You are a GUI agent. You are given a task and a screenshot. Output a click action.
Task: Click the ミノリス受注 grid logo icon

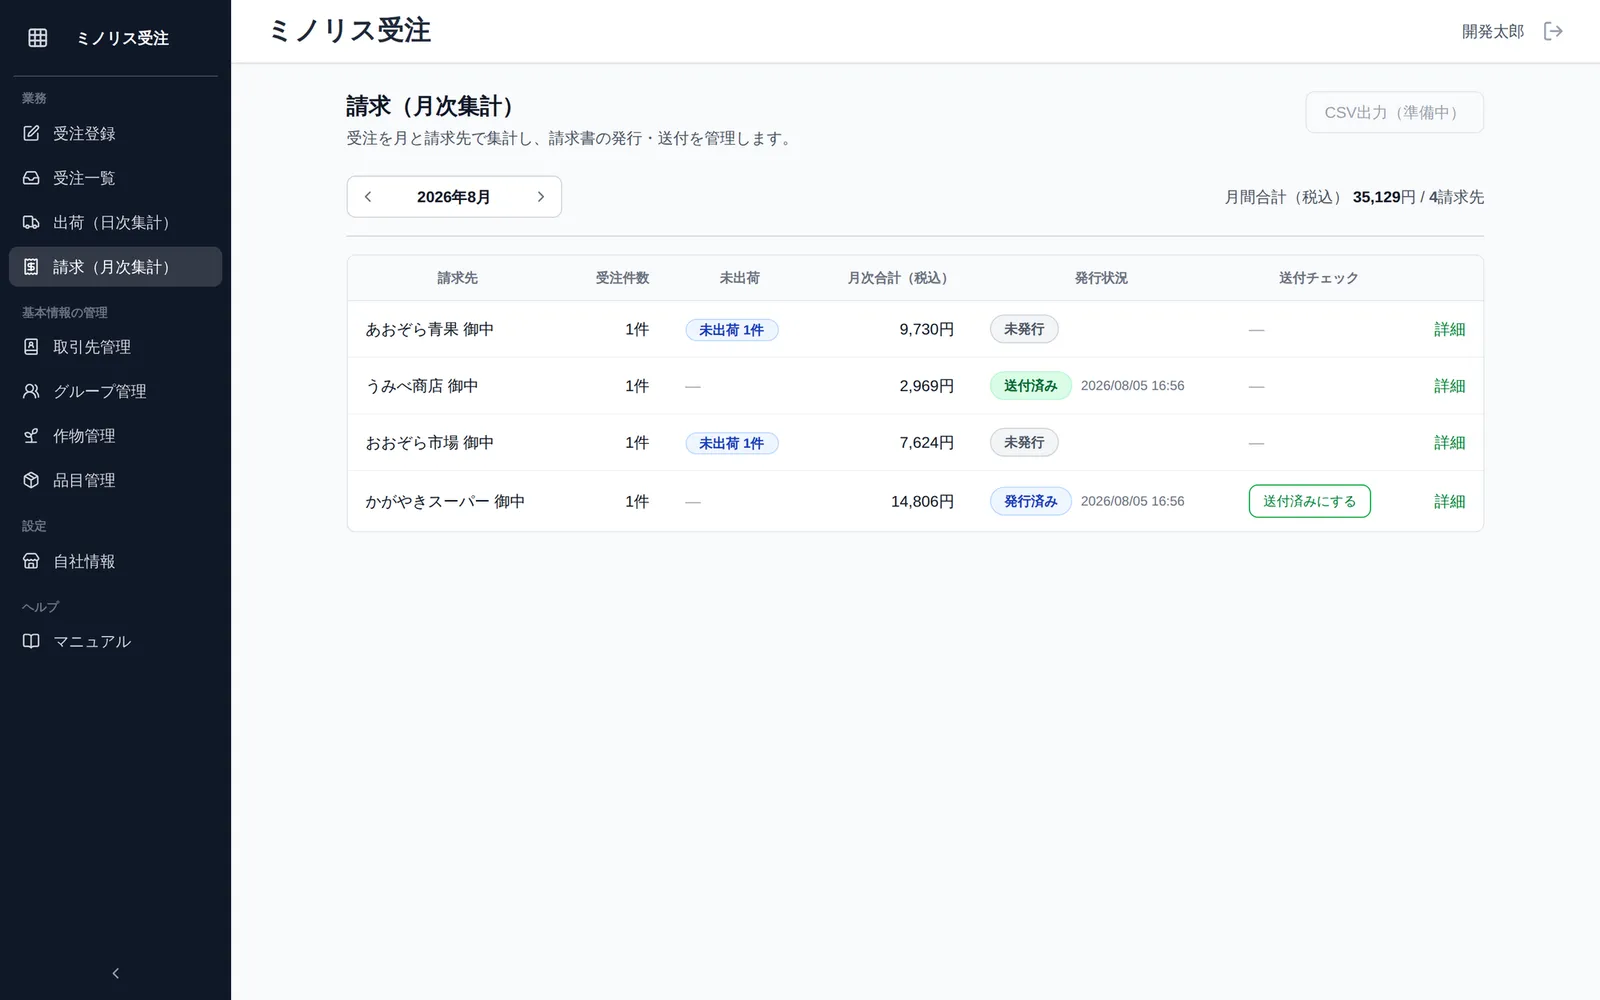[x=38, y=38]
